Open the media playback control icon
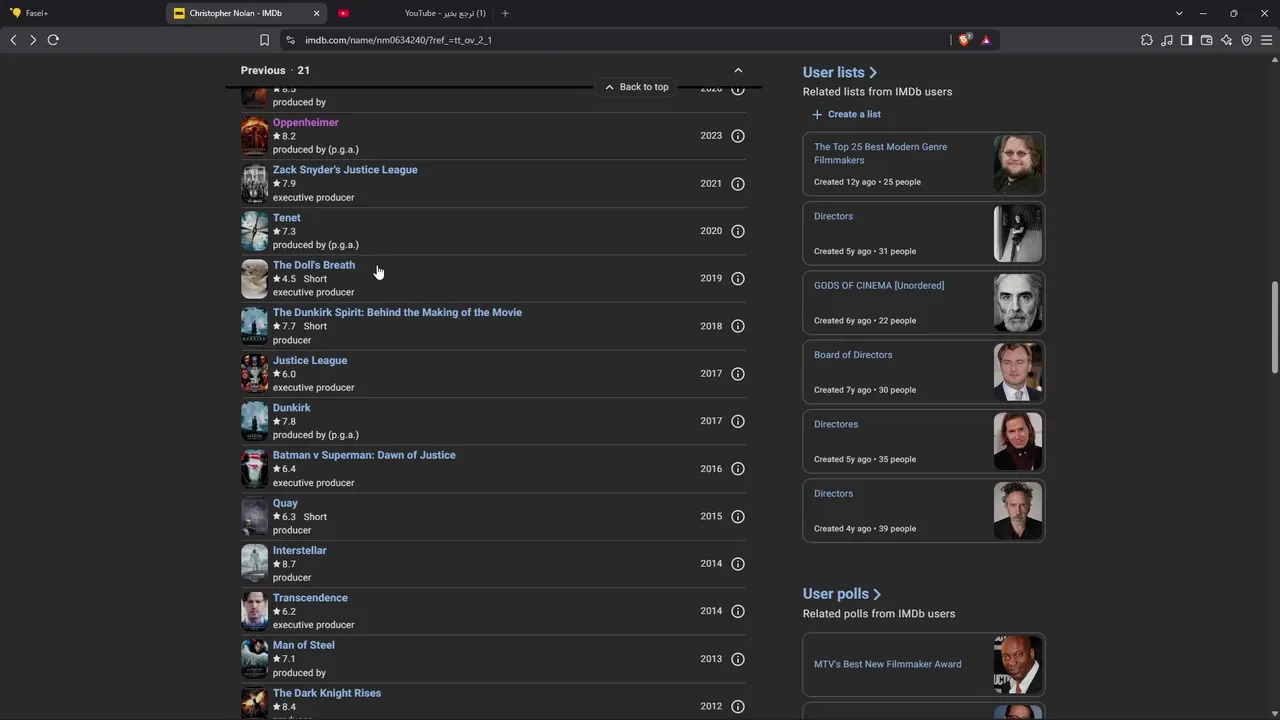Image resolution: width=1280 pixels, height=720 pixels. coord(1167,40)
